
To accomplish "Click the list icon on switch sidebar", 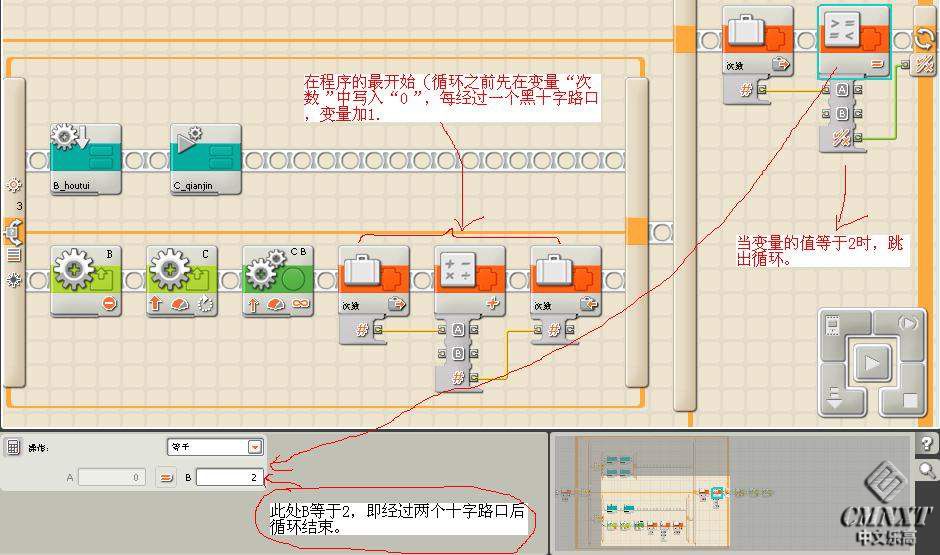I will point(13,255).
